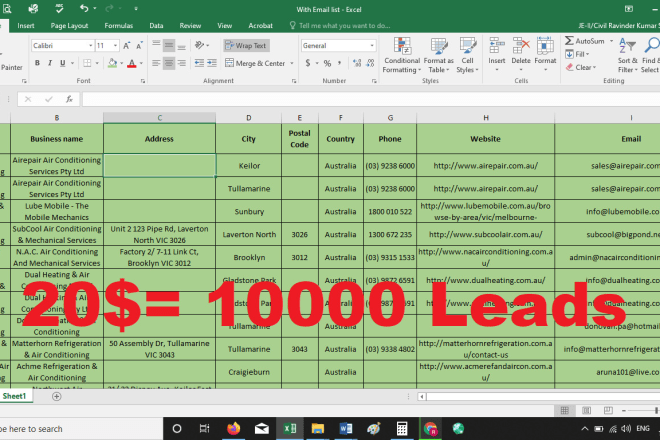Viewport: 660px width, 440px height.
Task: Open Font dialog launcher
Action: tap(143, 81)
